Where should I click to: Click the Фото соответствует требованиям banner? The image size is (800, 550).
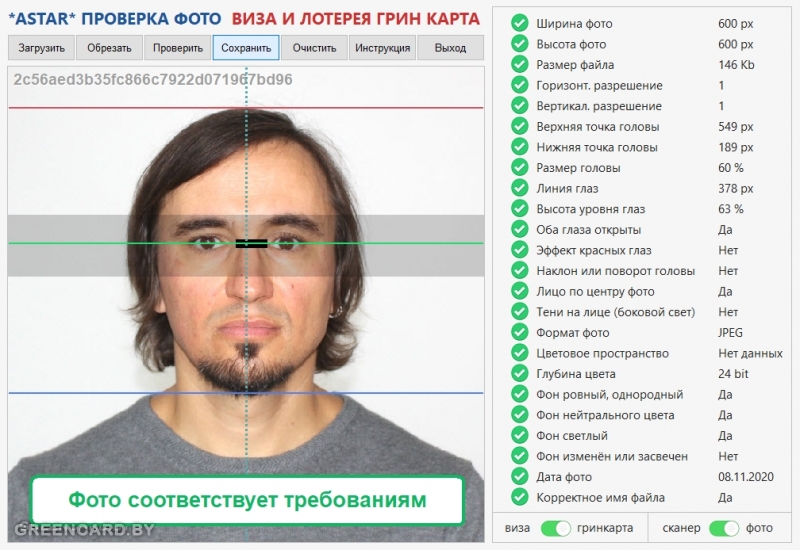coord(247,499)
